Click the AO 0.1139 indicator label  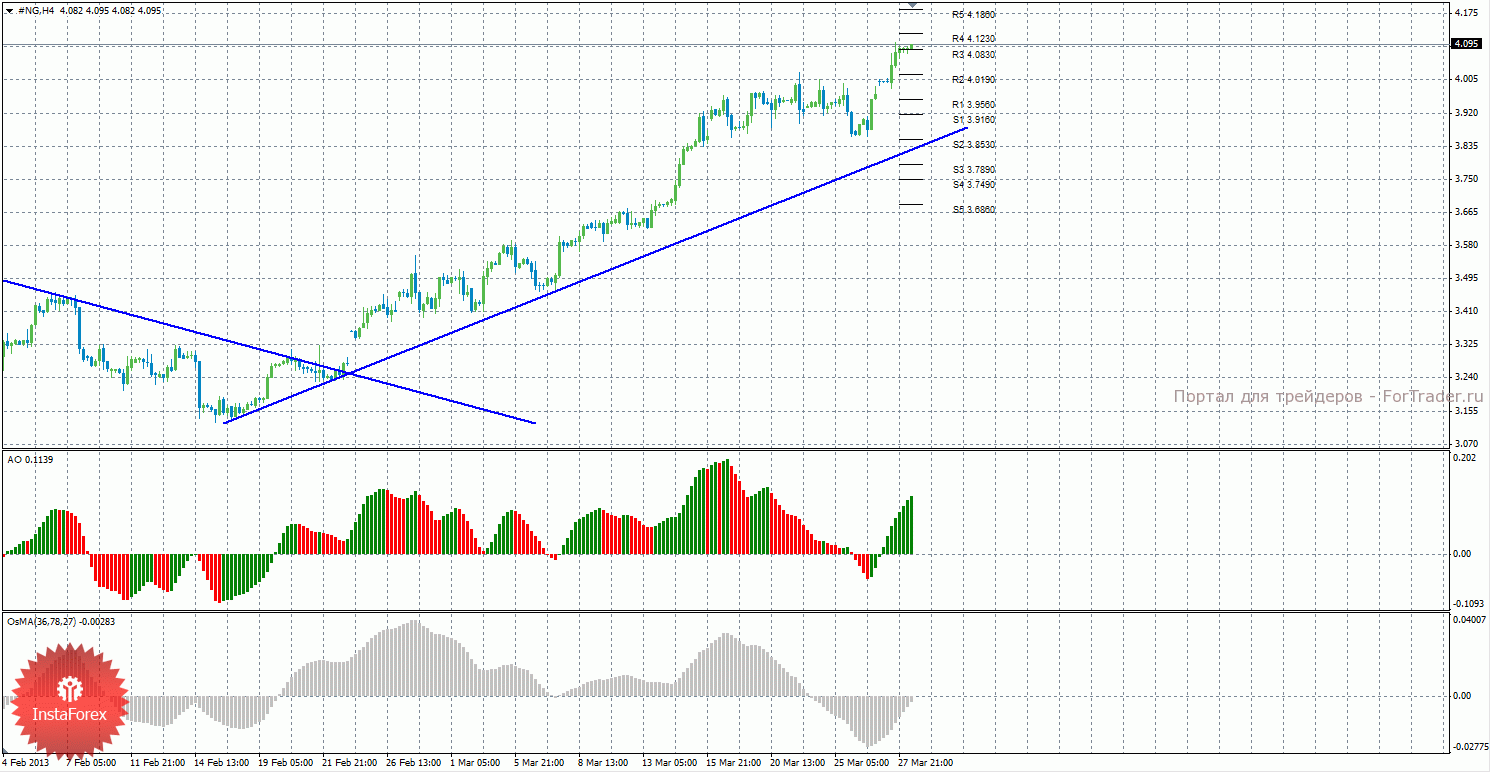coord(30,460)
